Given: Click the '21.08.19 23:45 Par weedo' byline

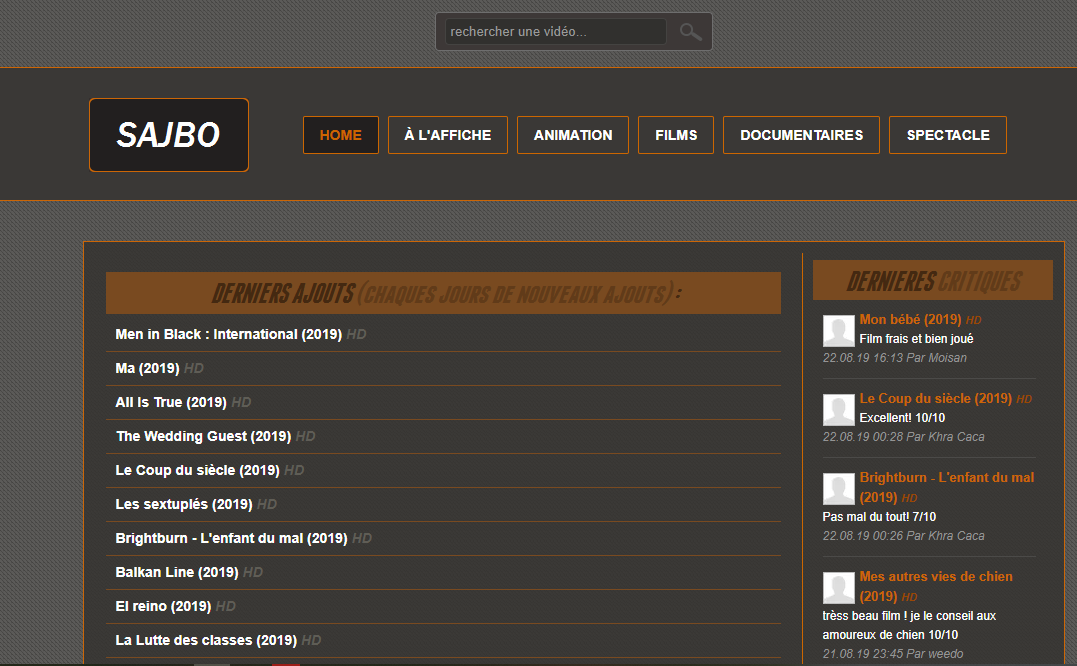Looking at the screenshot, I should 893,654.
